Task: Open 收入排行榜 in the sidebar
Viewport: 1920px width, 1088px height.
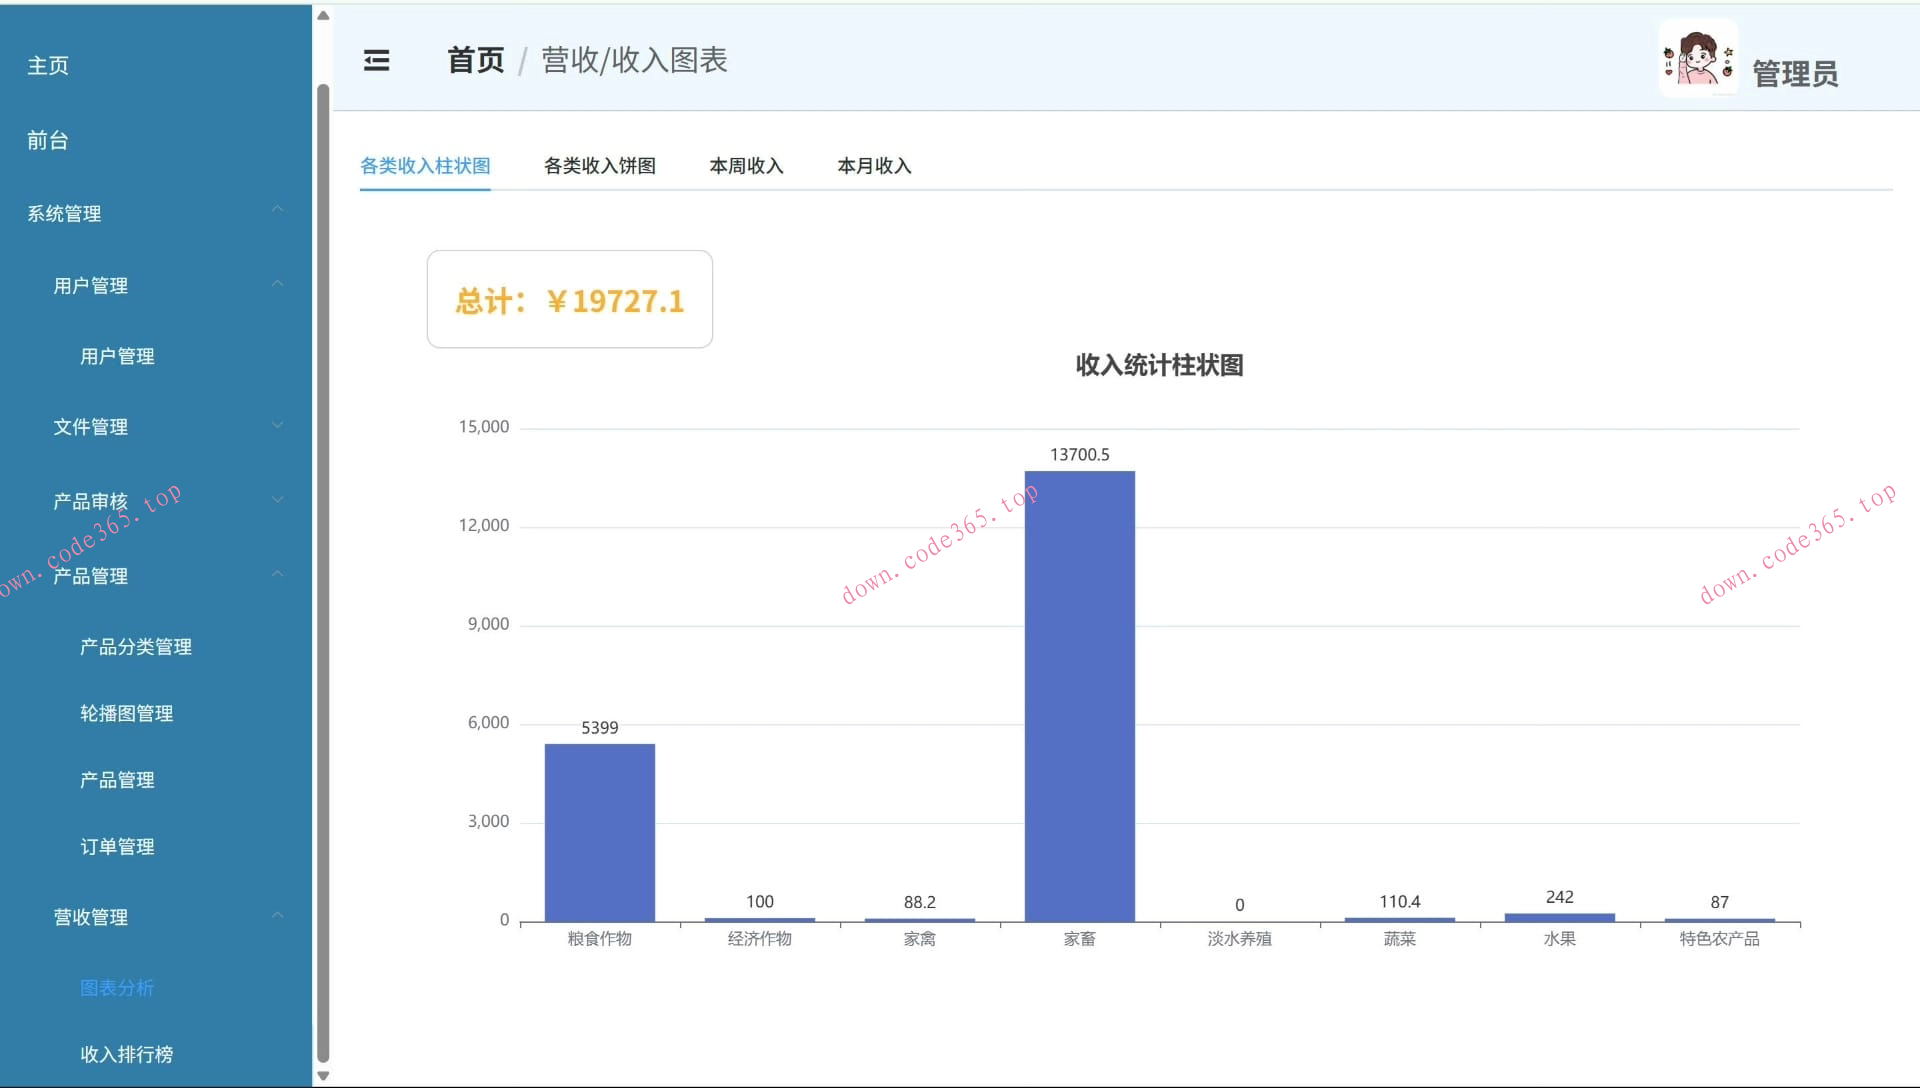Action: (126, 1054)
